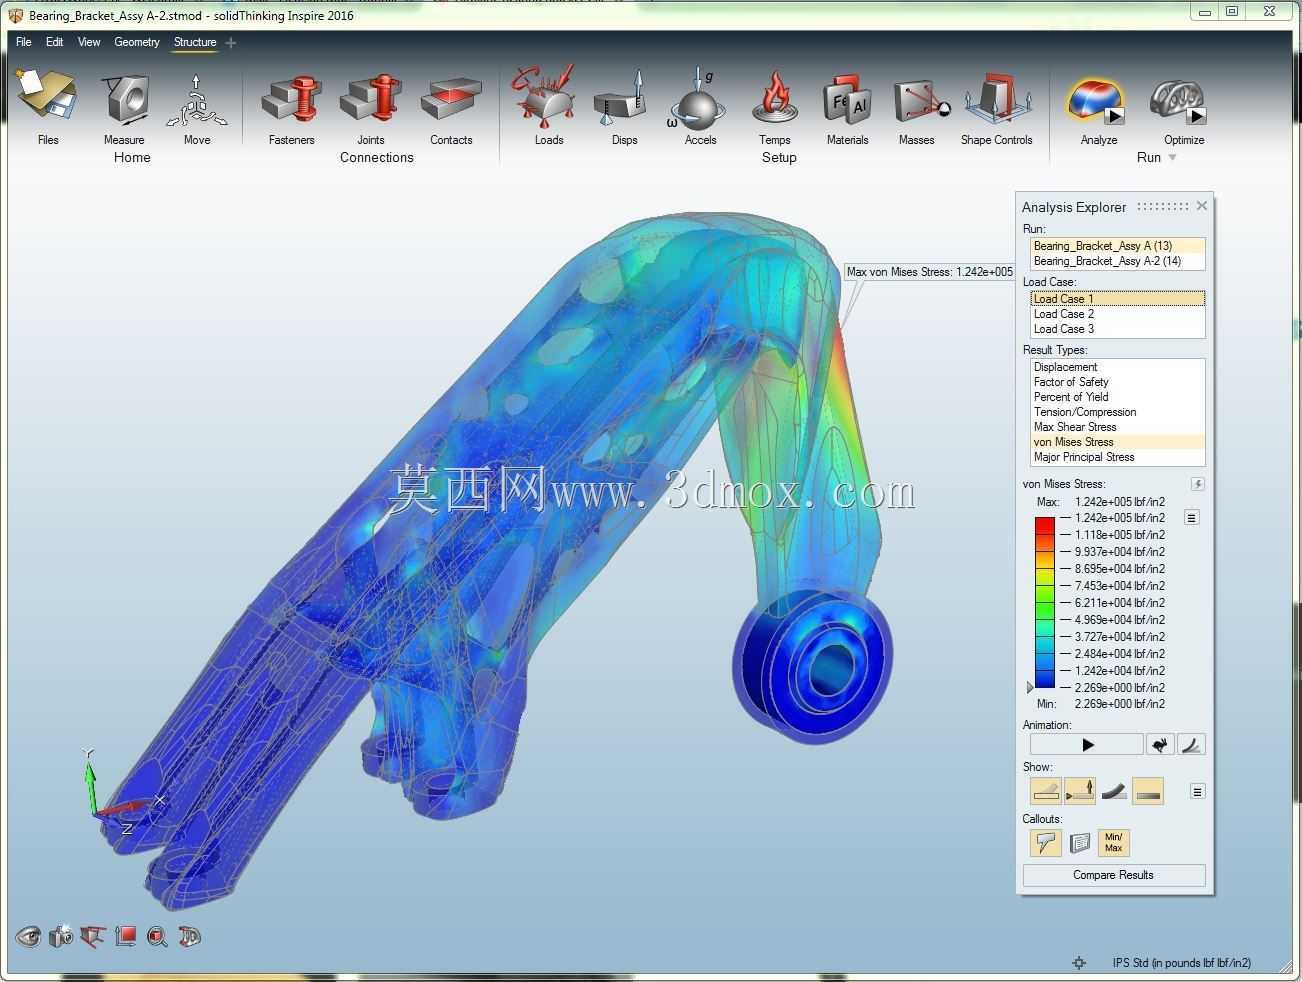Click the red cube display icon
The width and height of the screenshot is (1302, 982).
pyautogui.click(x=125, y=937)
